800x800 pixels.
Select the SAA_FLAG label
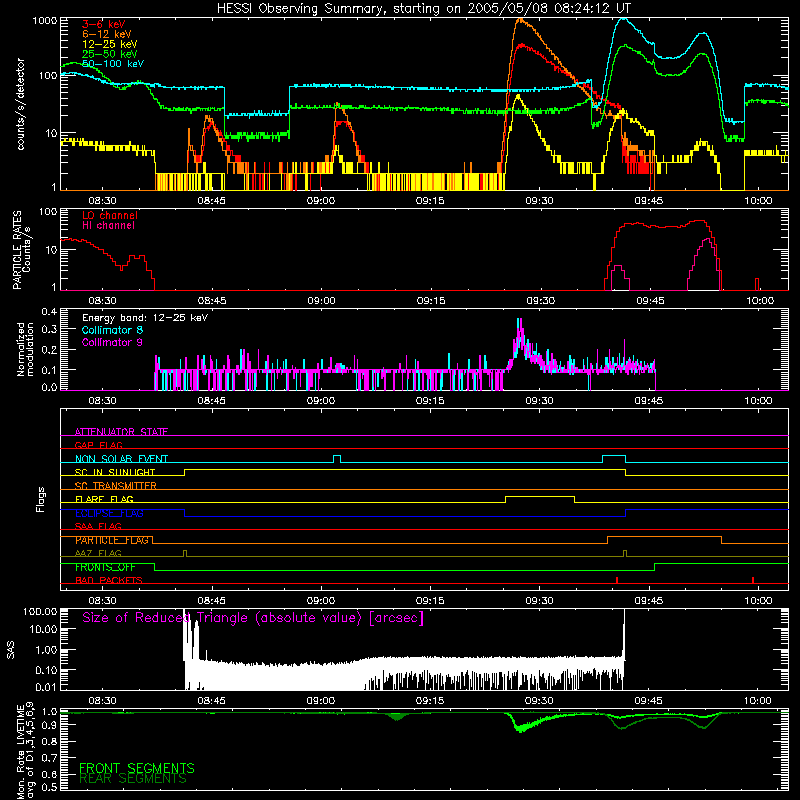[98, 526]
